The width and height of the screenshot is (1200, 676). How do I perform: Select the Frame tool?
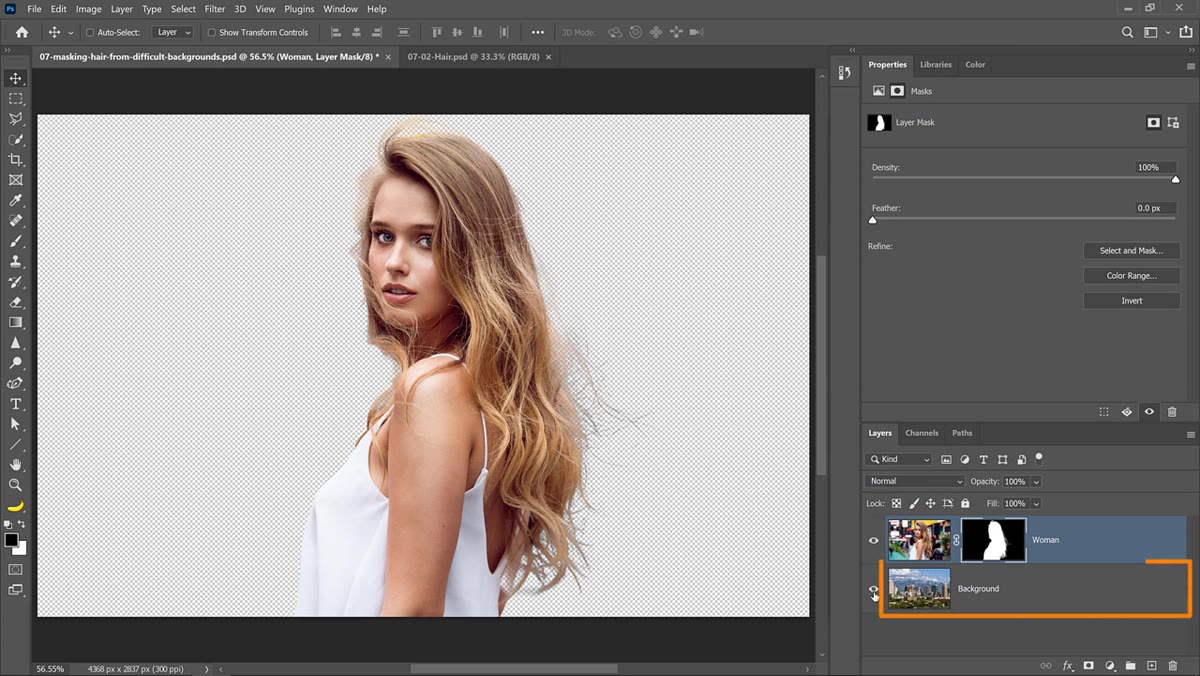click(x=15, y=180)
